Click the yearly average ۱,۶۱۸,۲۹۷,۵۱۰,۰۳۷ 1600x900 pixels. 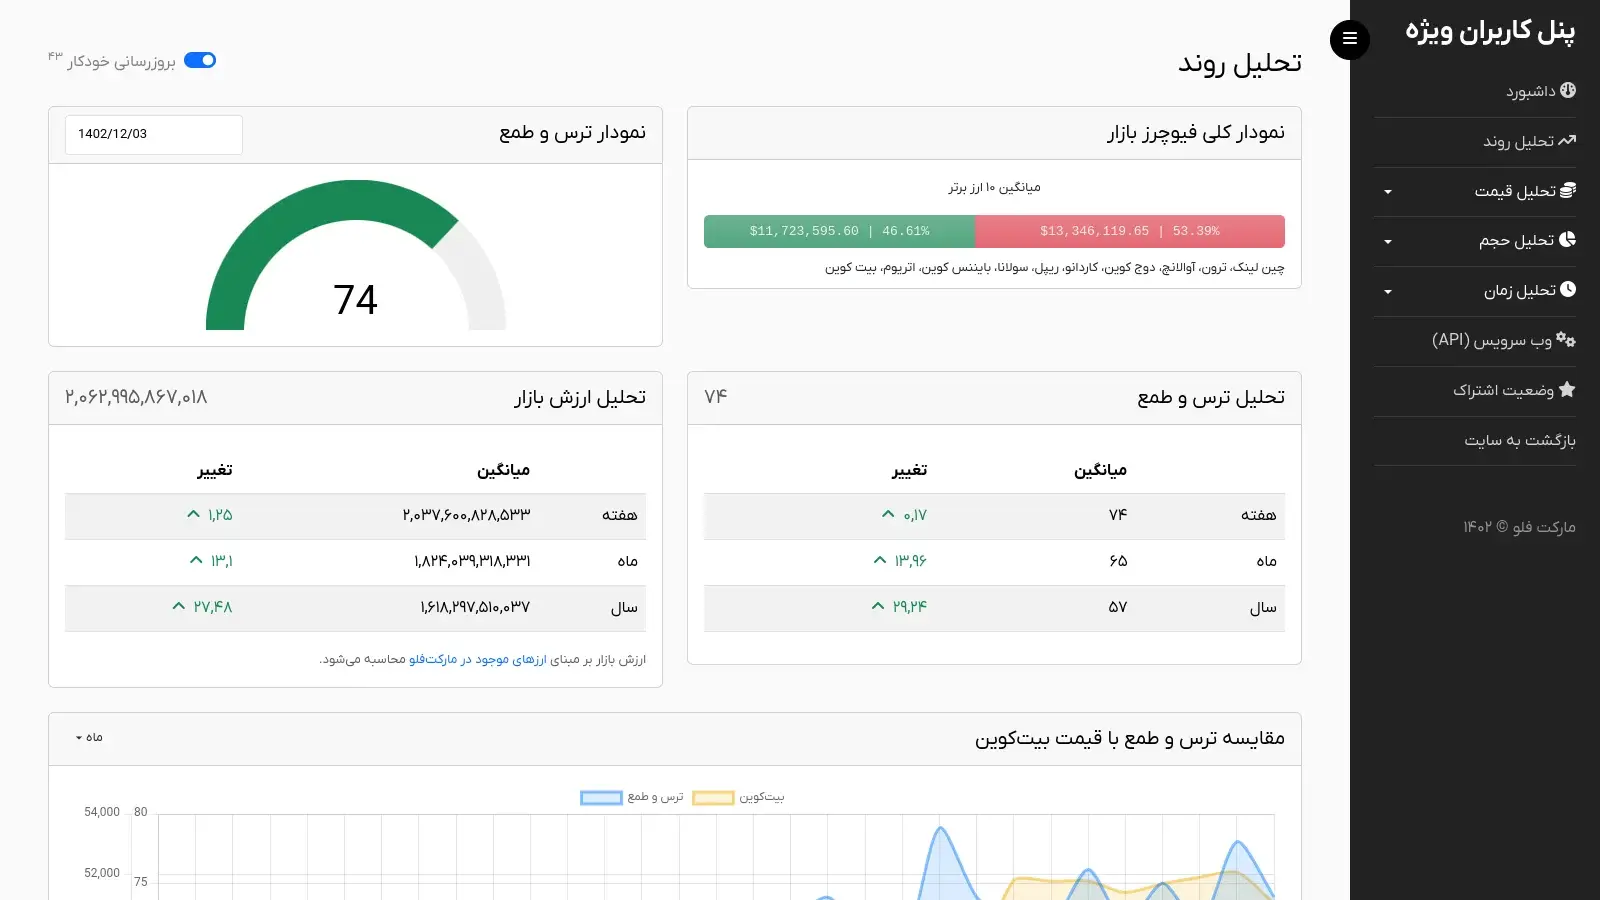pos(475,607)
